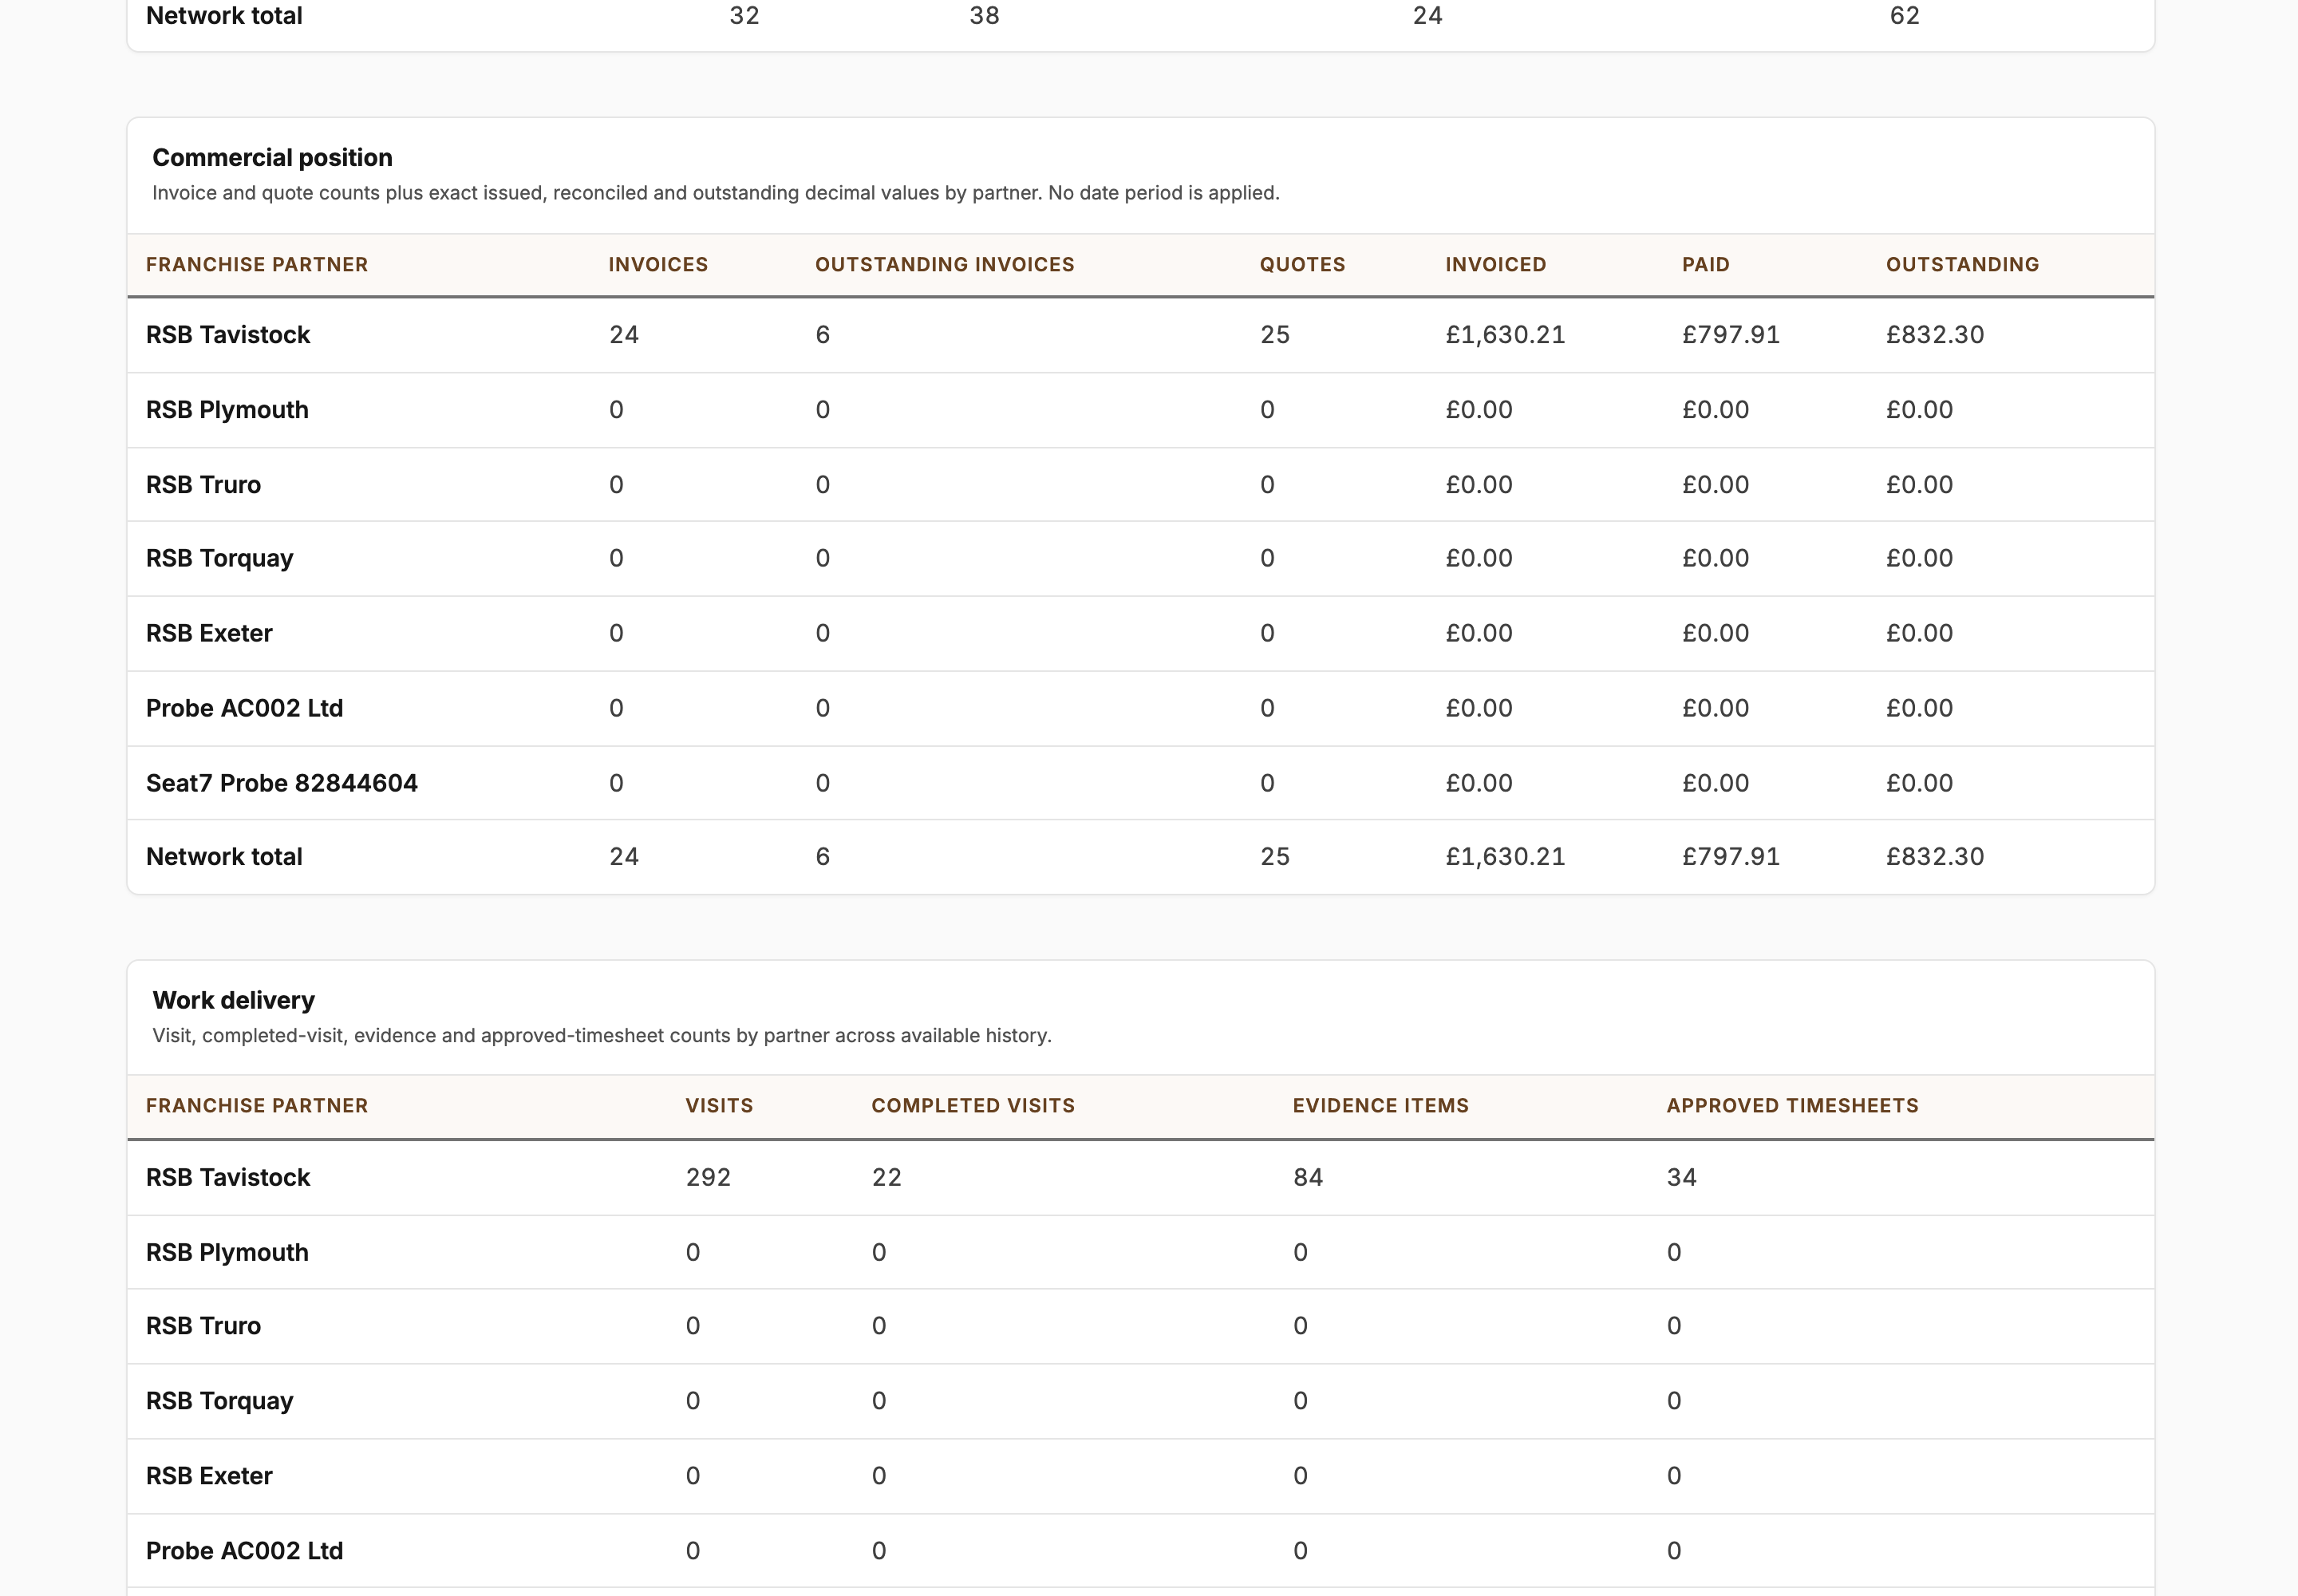The height and width of the screenshot is (1596, 2298).
Task: Click the Work delivery heading
Action: pyautogui.click(x=233, y=1000)
